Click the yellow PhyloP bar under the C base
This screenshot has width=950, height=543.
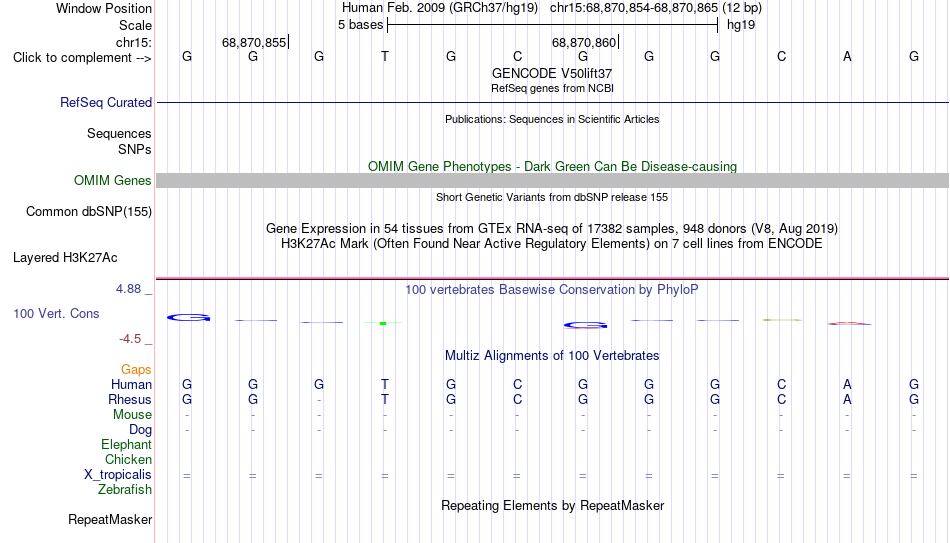coord(782,320)
